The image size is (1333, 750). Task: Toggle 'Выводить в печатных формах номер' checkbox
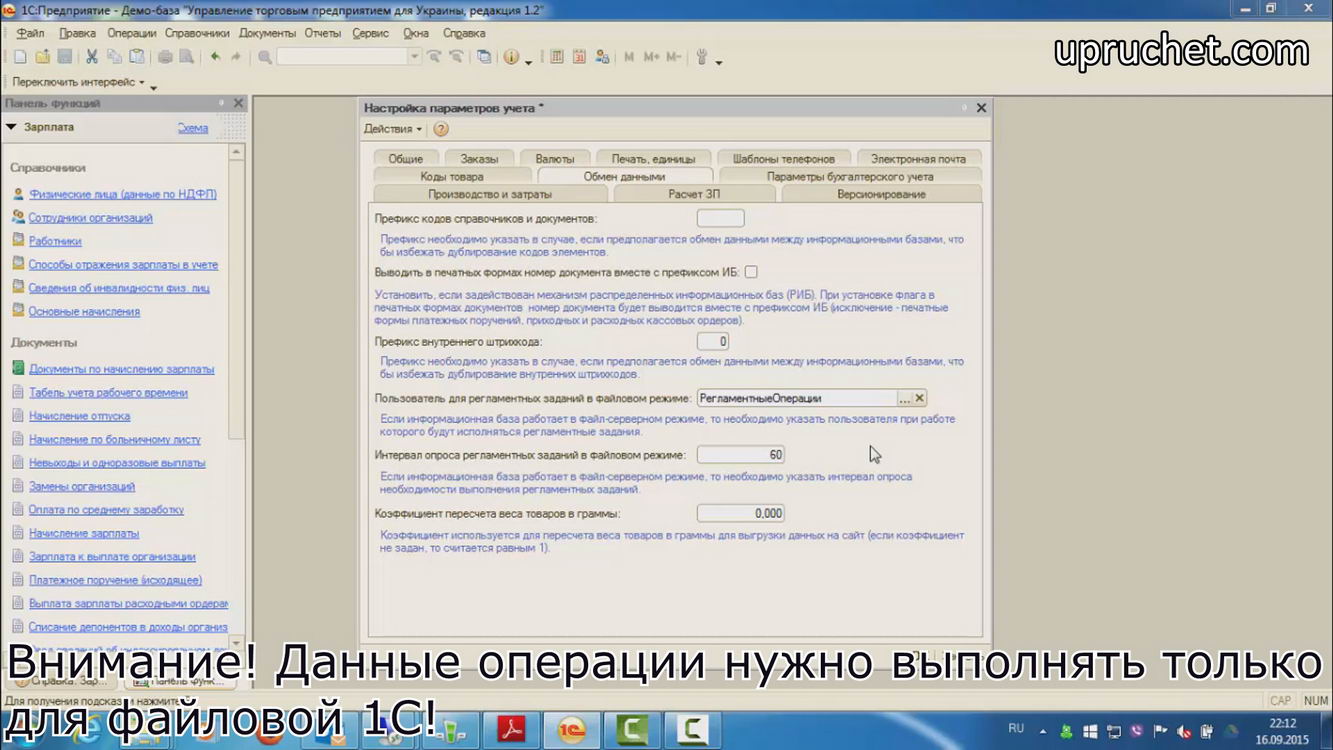click(751, 271)
